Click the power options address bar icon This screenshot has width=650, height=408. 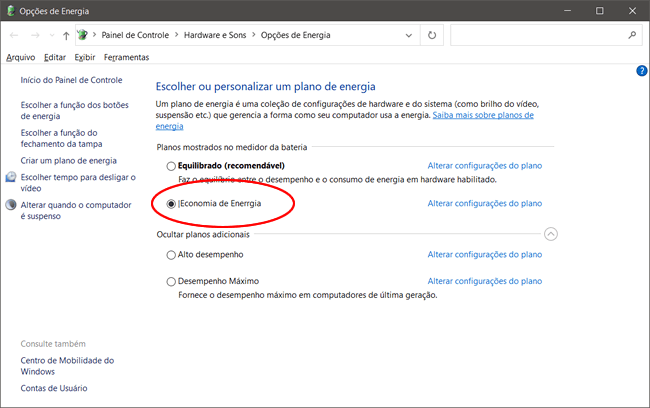[x=85, y=34]
